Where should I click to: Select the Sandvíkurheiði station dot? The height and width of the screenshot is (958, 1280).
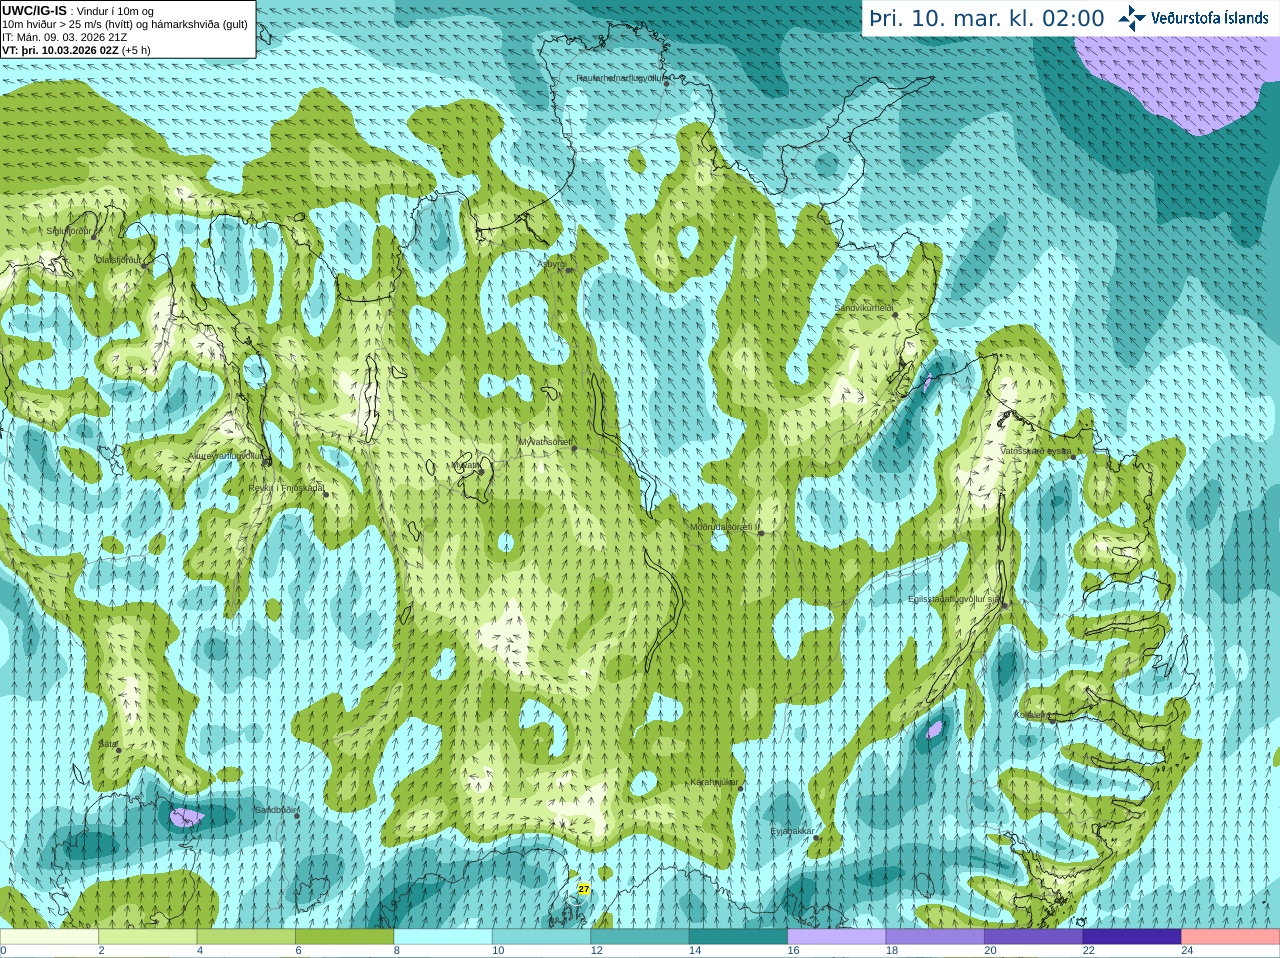coord(896,315)
